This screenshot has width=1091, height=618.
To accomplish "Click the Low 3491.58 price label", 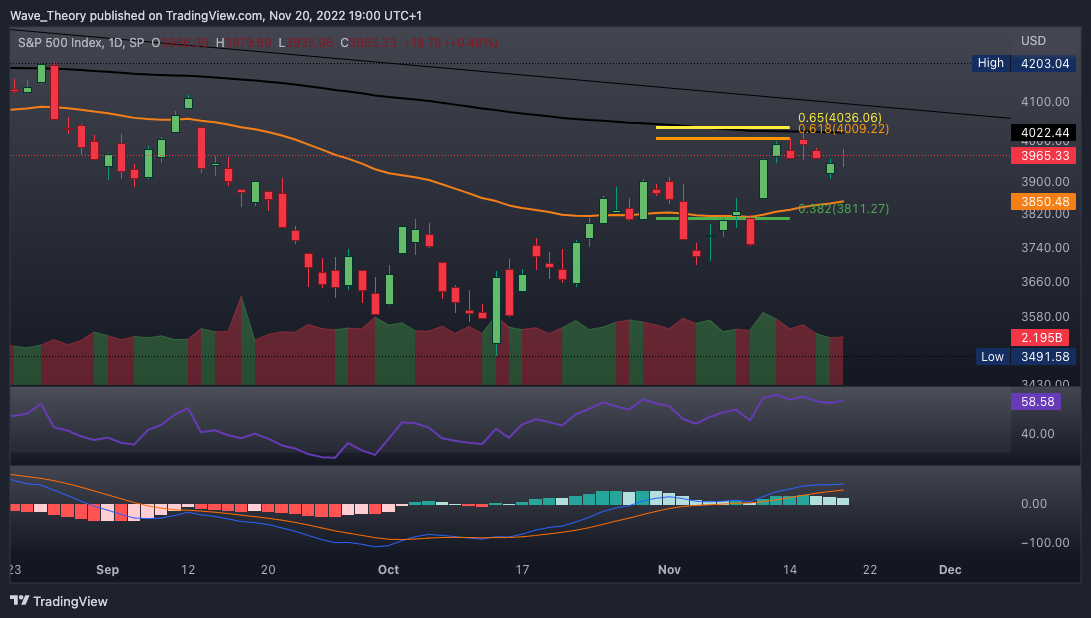I will (x=1026, y=357).
